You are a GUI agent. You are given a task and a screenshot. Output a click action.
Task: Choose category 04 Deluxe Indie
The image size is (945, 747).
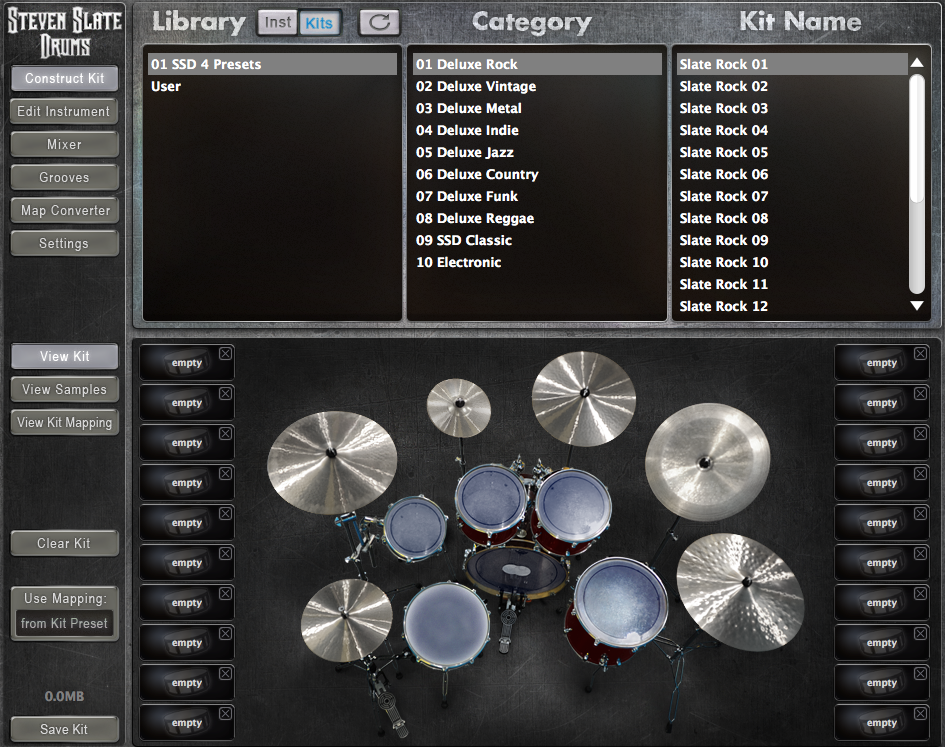tap(537, 130)
